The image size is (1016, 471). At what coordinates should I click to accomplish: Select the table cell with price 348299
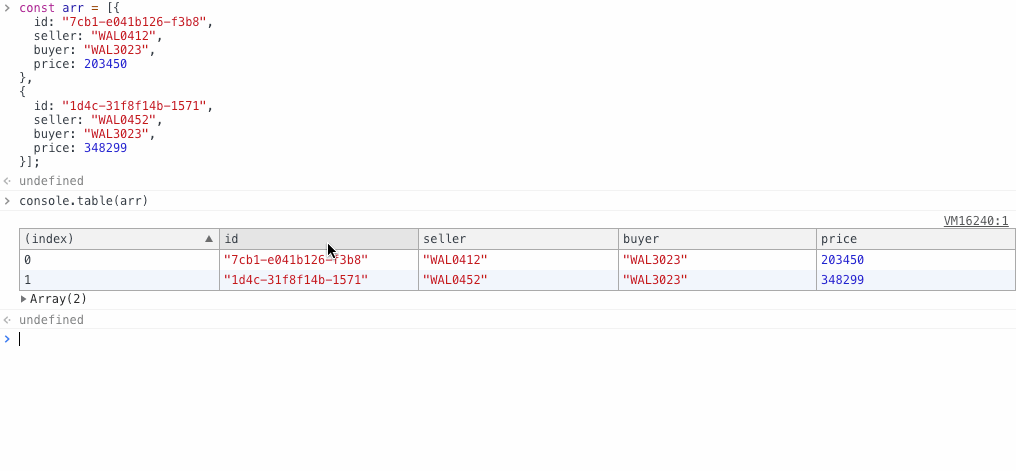pyautogui.click(x=916, y=280)
